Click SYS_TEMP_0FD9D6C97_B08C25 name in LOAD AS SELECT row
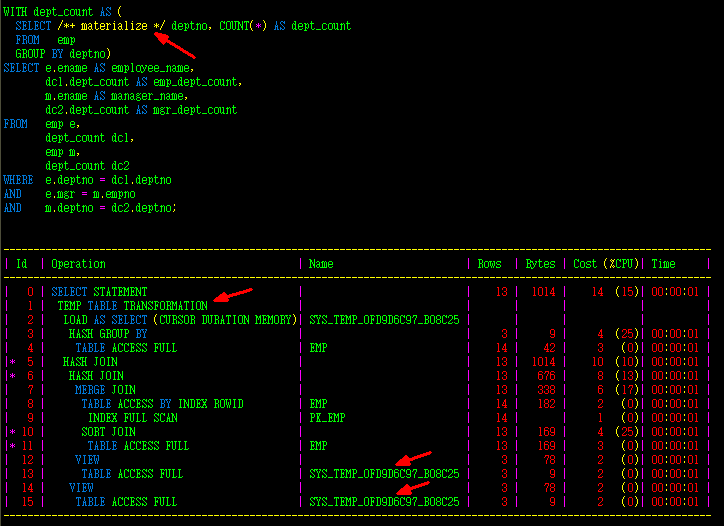724x526 pixels. point(384,320)
